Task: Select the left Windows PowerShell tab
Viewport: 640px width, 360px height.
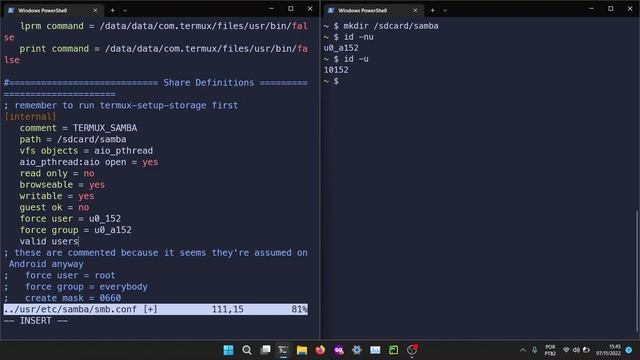Action: pos(52,10)
